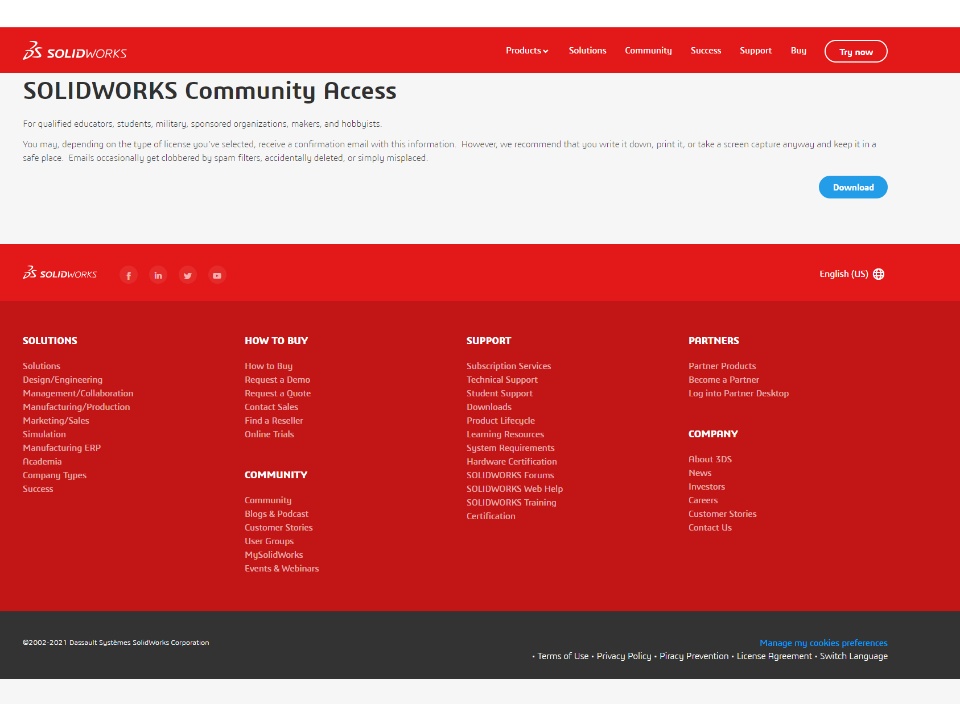This screenshot has height=704, width=960.
Task: Click the globe language icon
Action: 879,274
